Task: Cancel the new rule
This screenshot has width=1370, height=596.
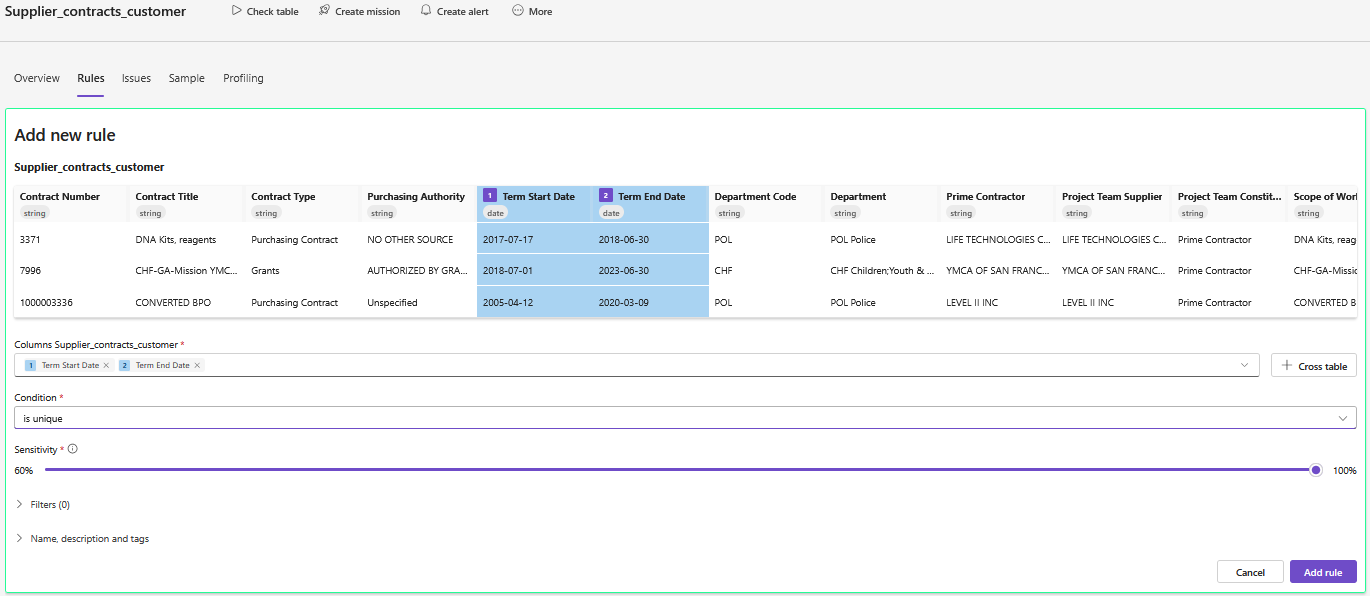Action: [1249, 572]
